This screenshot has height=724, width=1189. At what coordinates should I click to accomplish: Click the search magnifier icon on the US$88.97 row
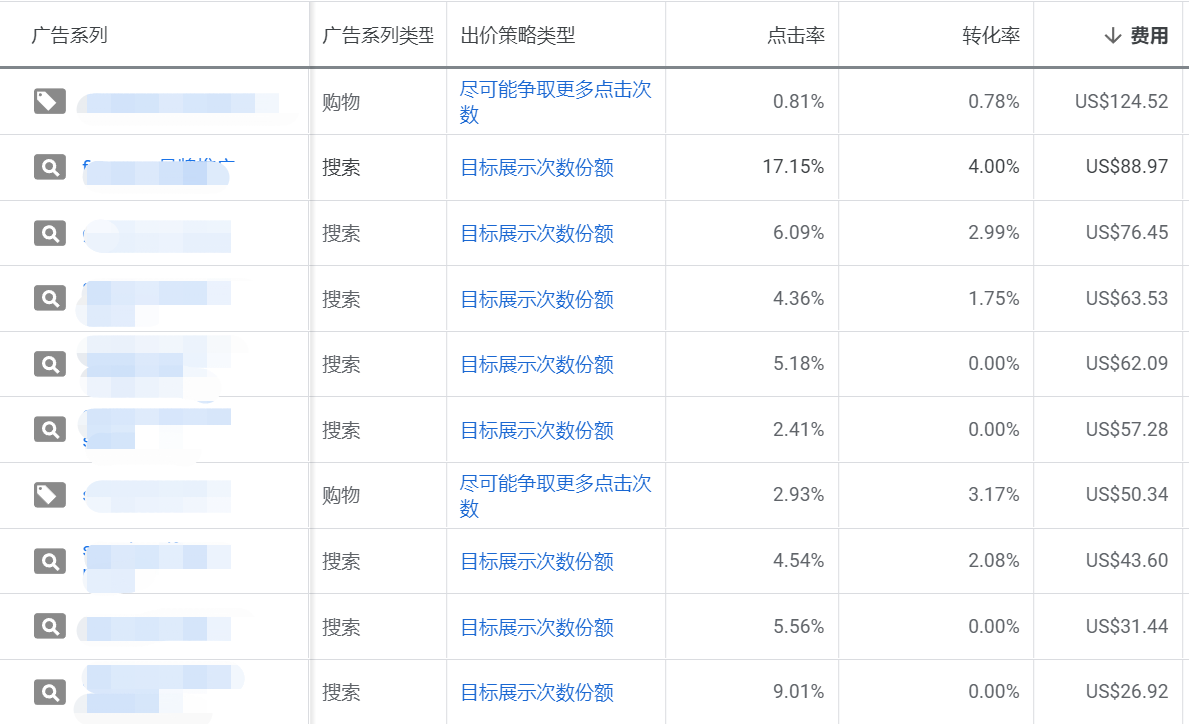(48, 167)
